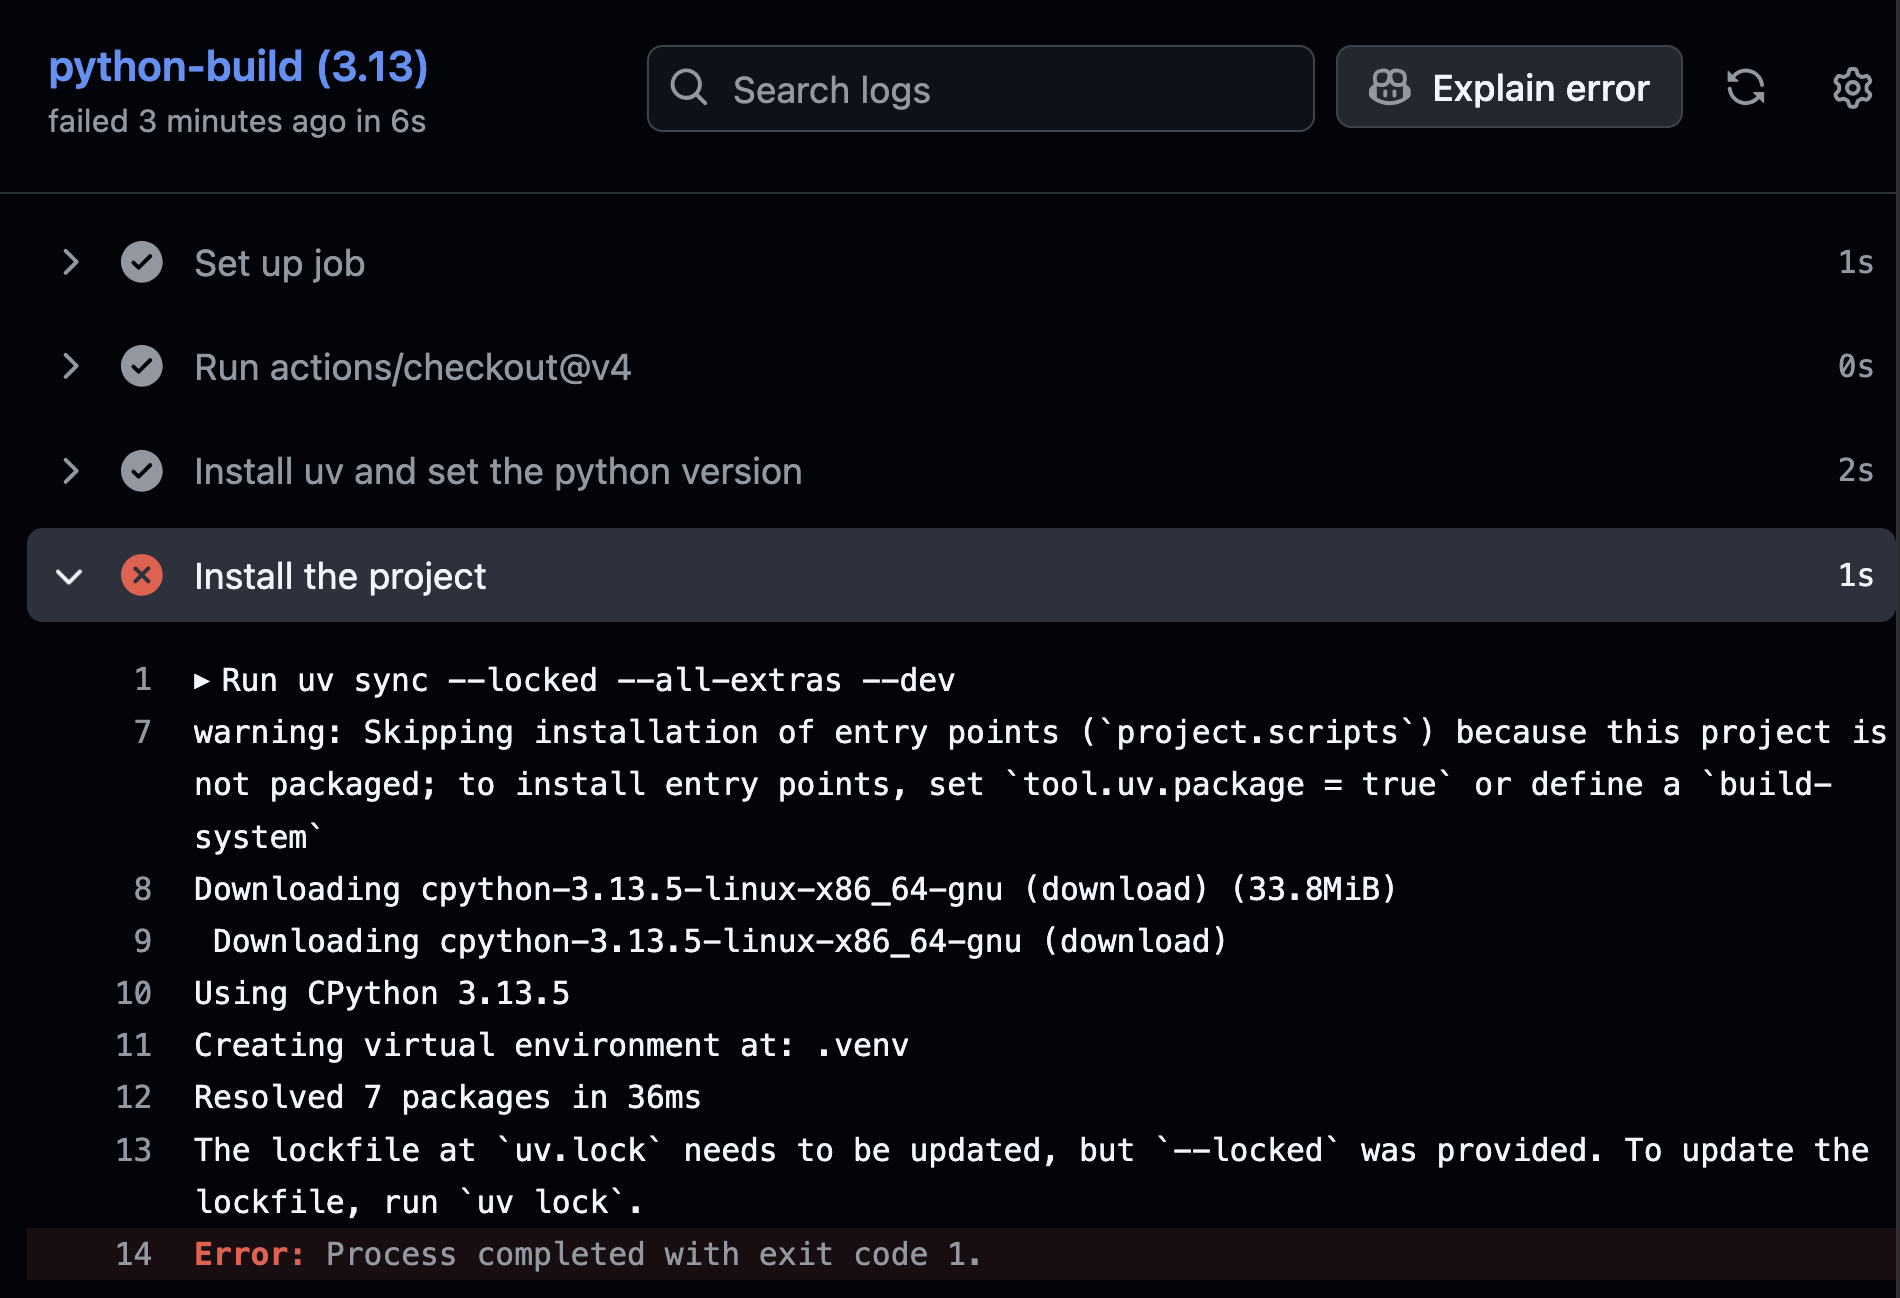Expand the Set up job step
The width and height of the screenshot is (1900, 1298).
(x=70, y=262)
